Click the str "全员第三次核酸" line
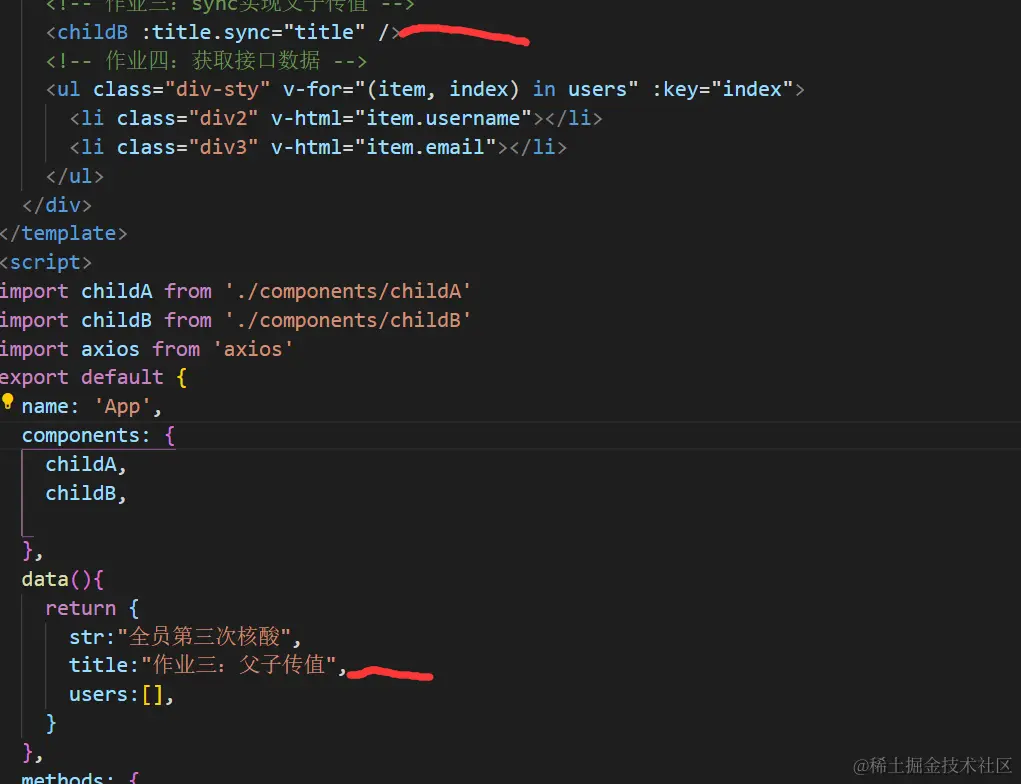The image size is (1021, 784). coord(186,636)
